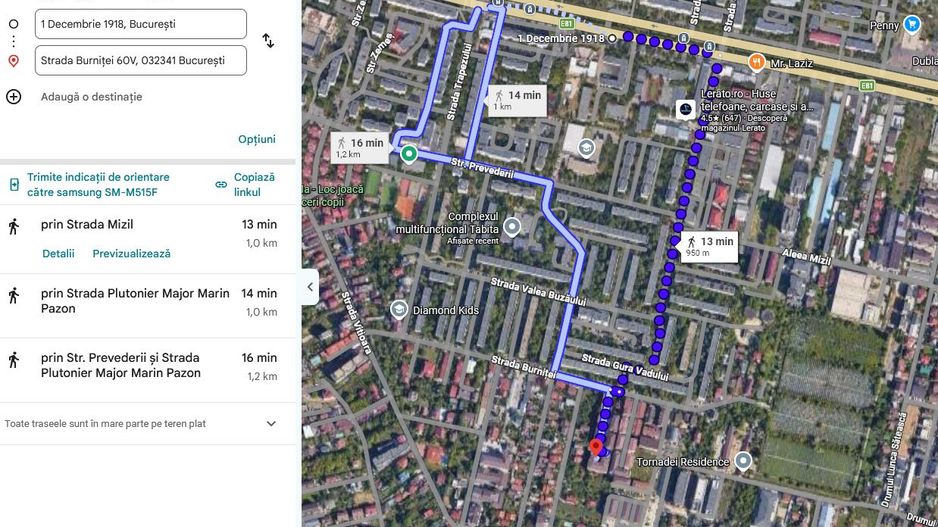938x527 pixels.
Task: Send directions to samsung SM-M515F
Action: (98, 185)
